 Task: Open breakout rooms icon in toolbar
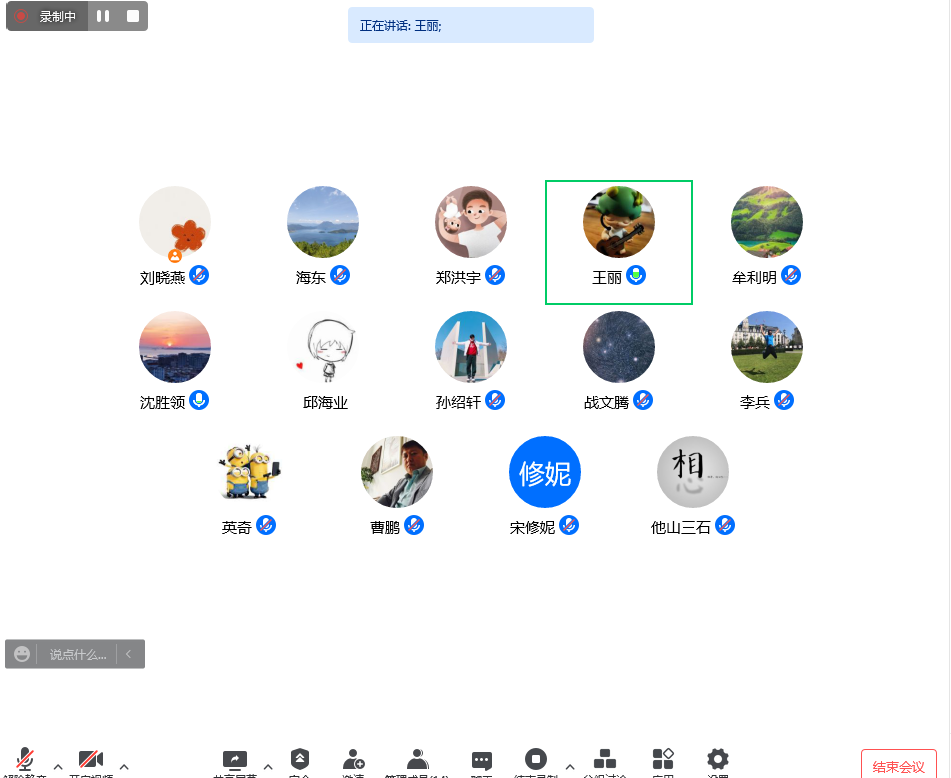tap(604, 760)
